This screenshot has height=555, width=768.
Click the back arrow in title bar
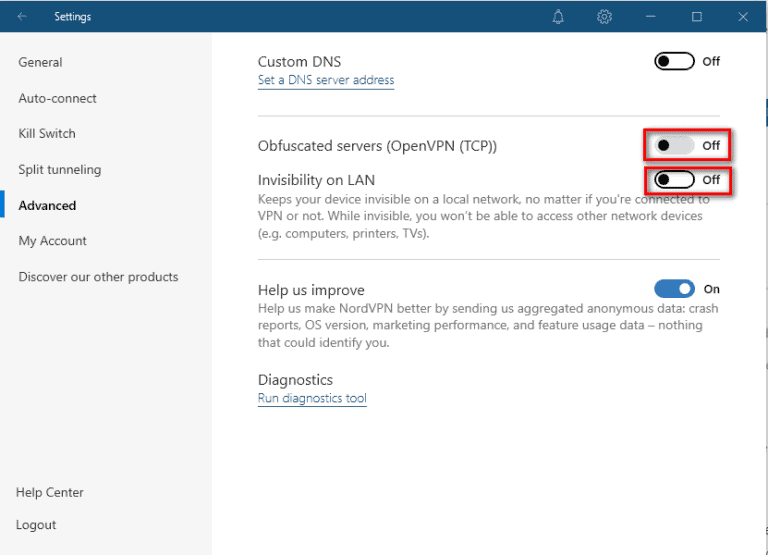click(22, 16)
